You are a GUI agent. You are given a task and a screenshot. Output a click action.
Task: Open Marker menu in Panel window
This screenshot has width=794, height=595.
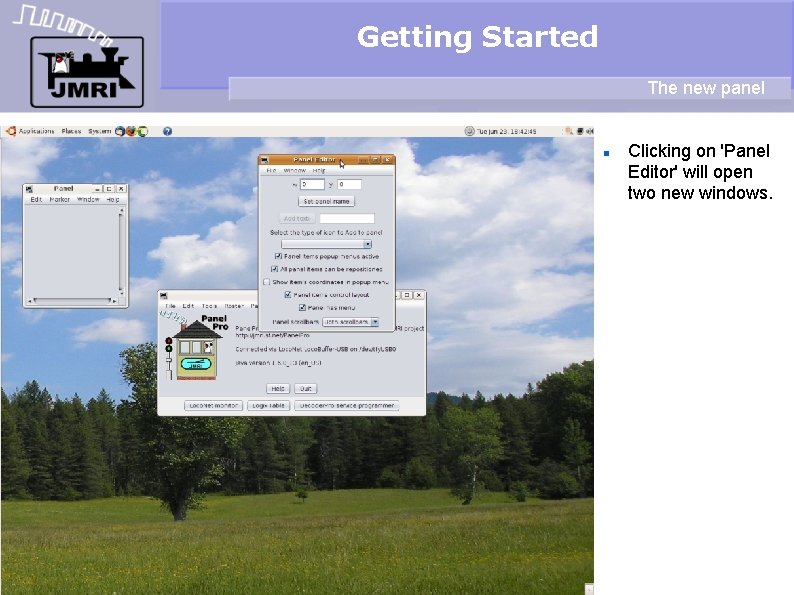coord(59,200)
